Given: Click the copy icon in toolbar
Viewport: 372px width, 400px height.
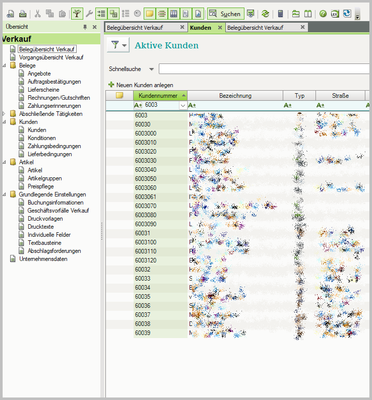Looking at the screenshot, I should tap(50, 14).
